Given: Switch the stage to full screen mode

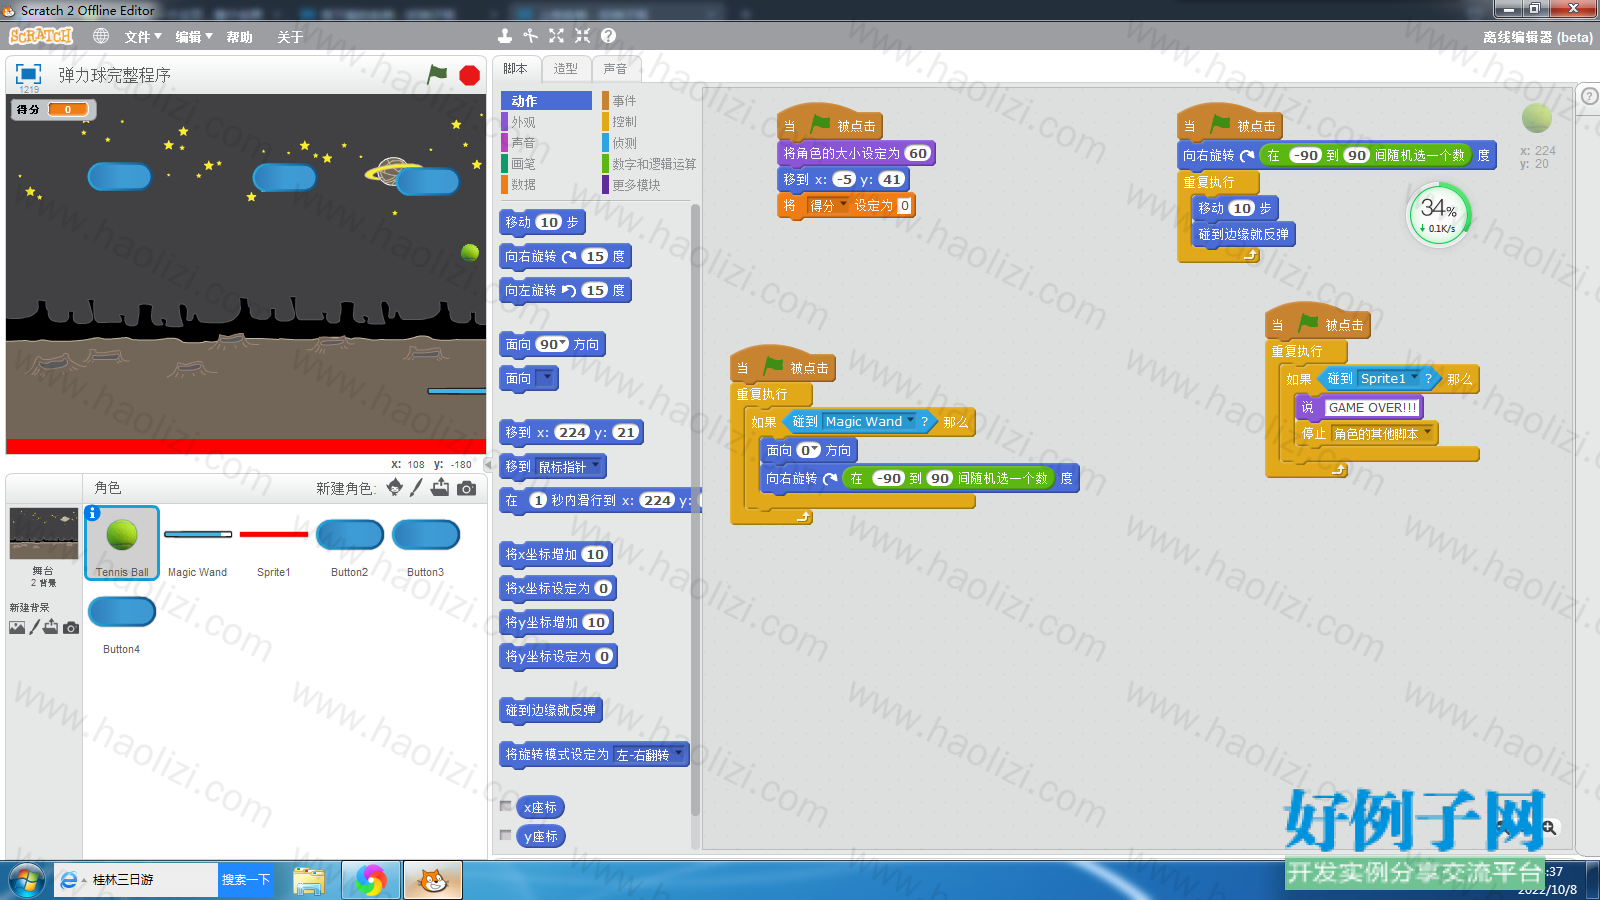Looking at the screenshot, I should (28, 74).
